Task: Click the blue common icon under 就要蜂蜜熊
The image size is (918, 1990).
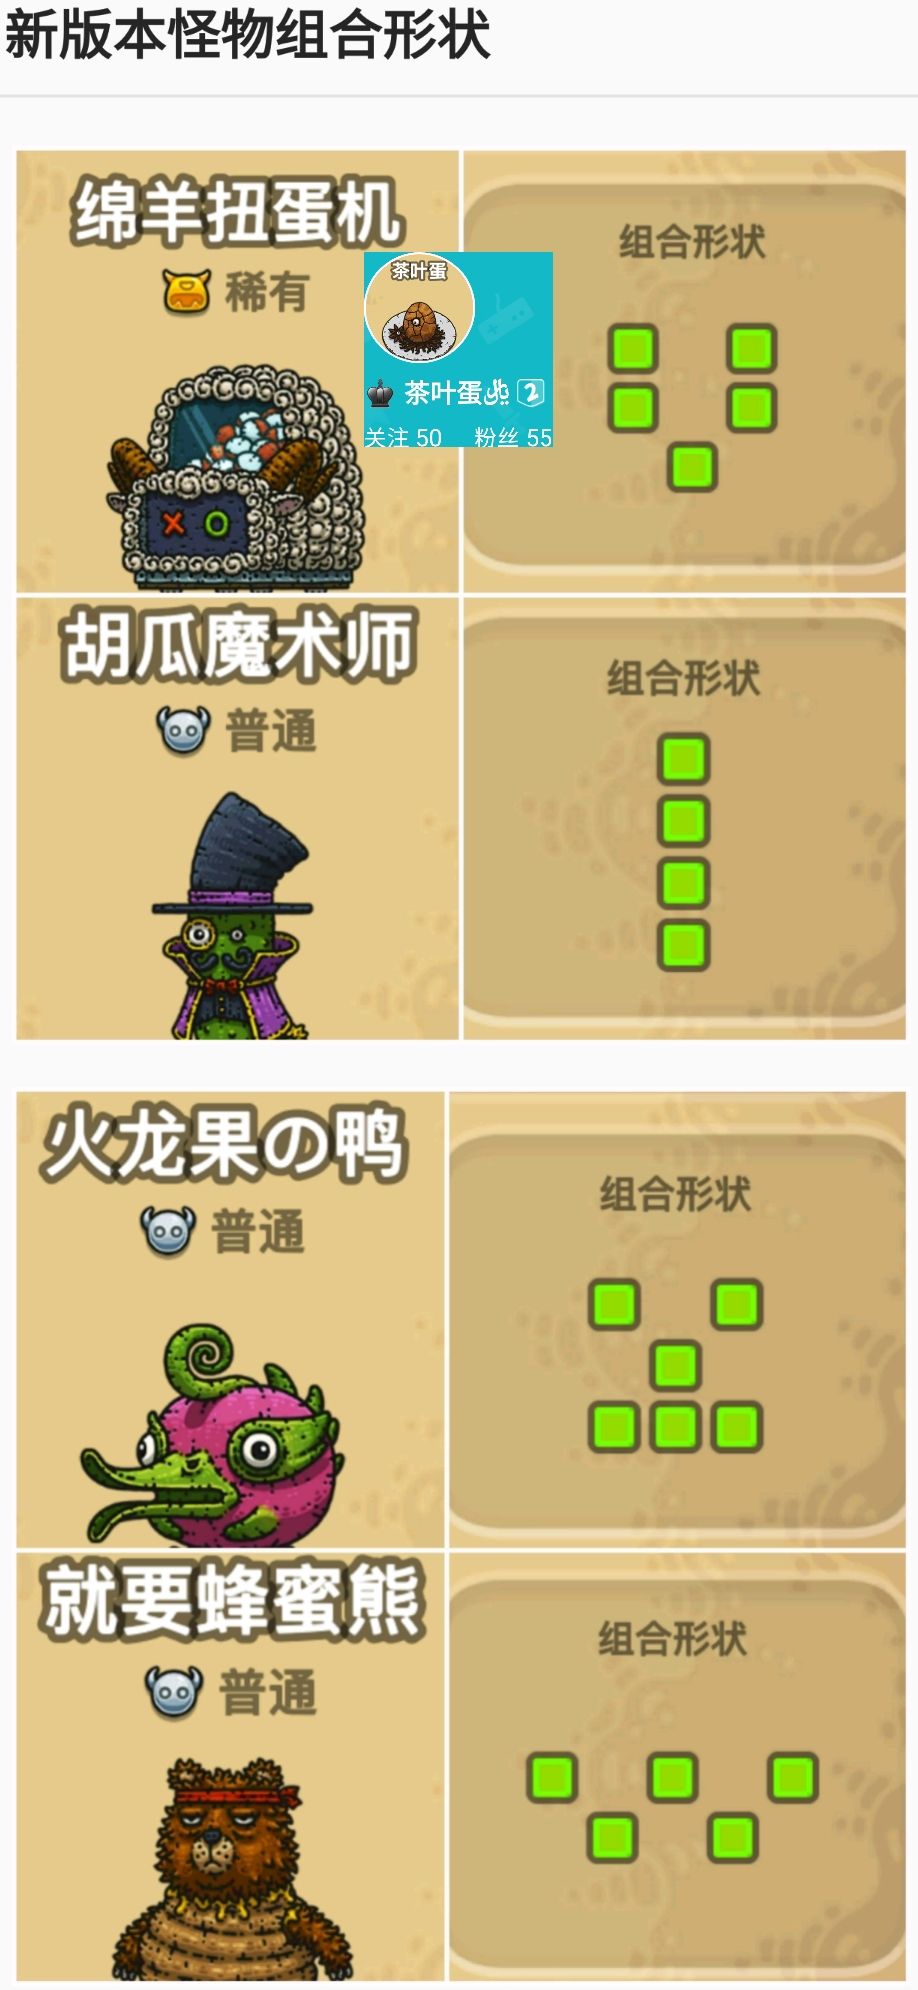Action: tap(174, 1692)
